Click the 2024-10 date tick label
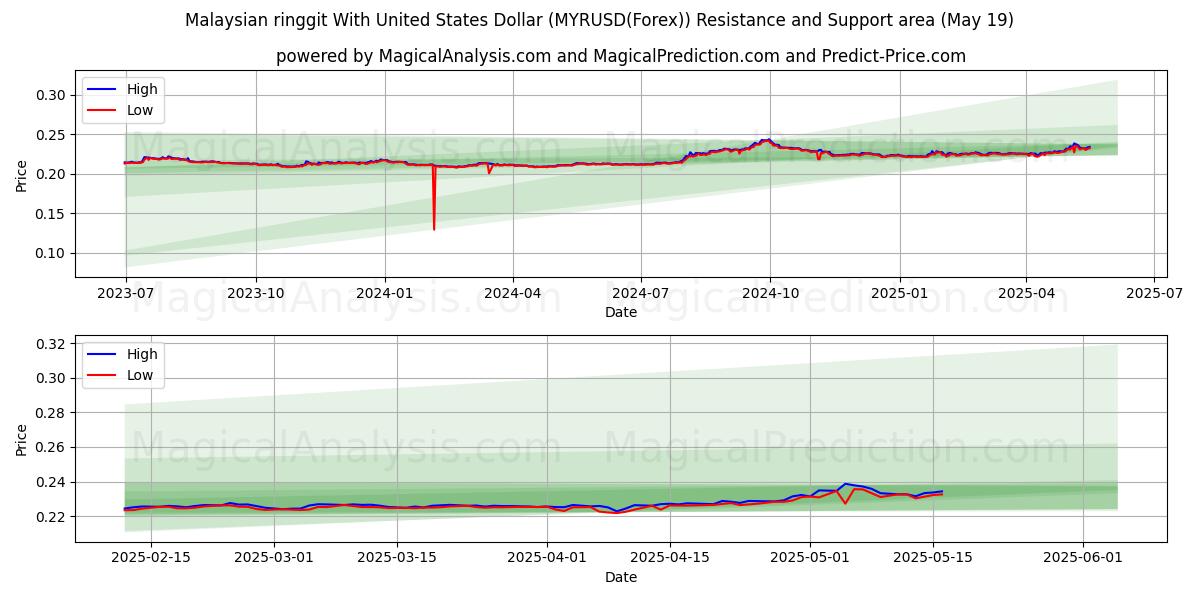 (770, 294)
